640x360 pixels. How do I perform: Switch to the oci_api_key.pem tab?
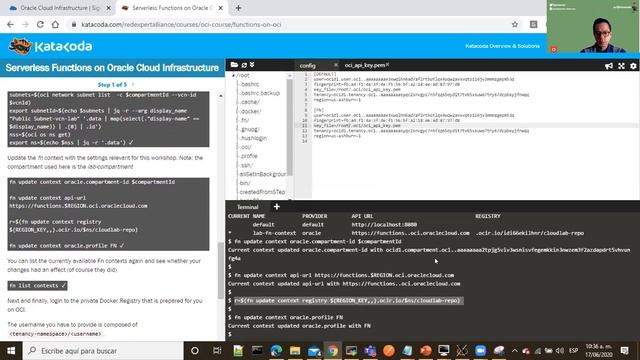point(364,65)
